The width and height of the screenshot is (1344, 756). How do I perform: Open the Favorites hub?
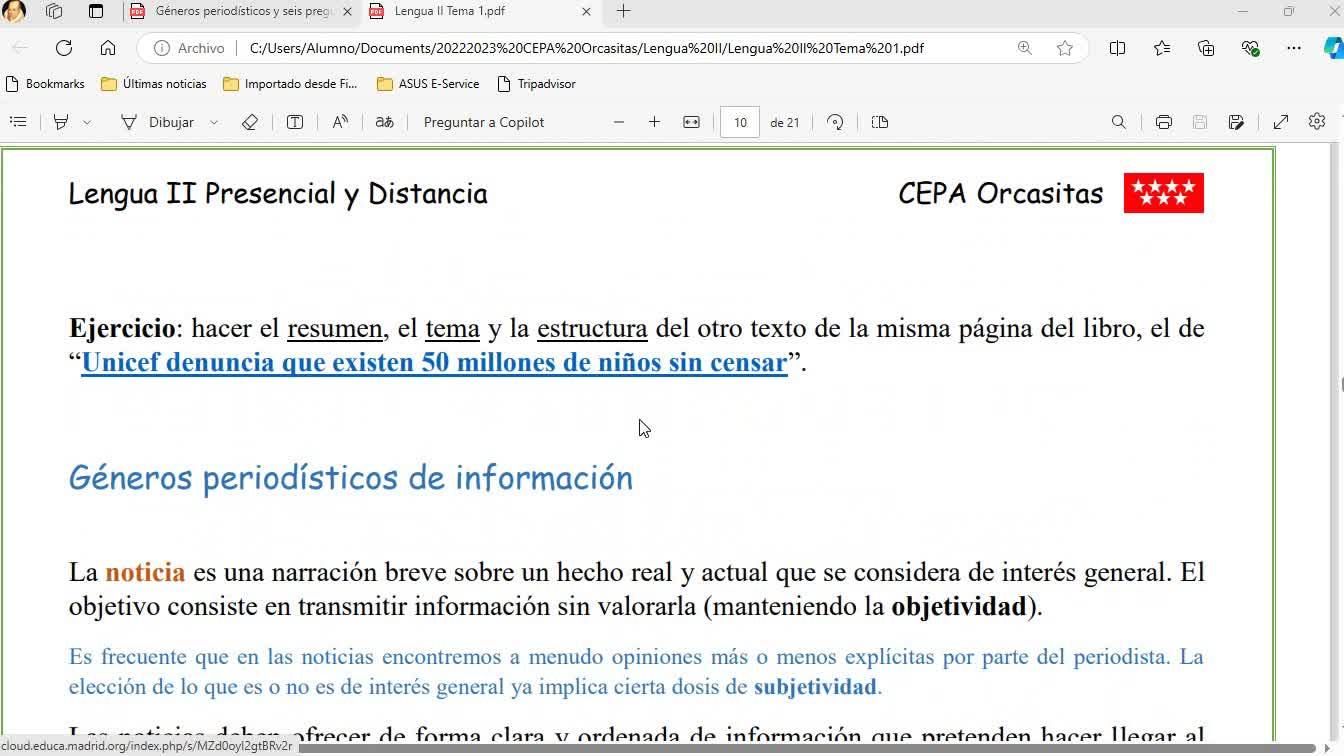tap(1162, 48)
